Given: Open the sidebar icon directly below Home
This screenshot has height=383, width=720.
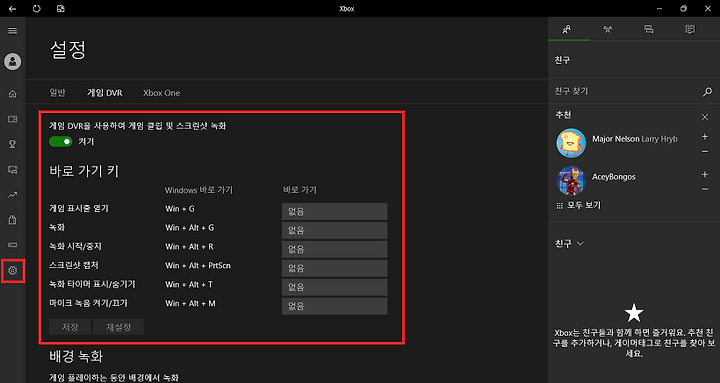Looking at the screenshot, I should coord(13,119).
